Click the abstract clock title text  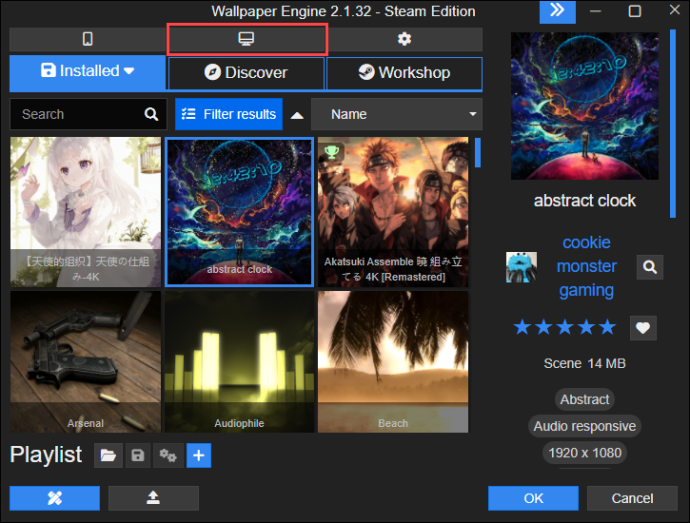[x=584, y=201]
